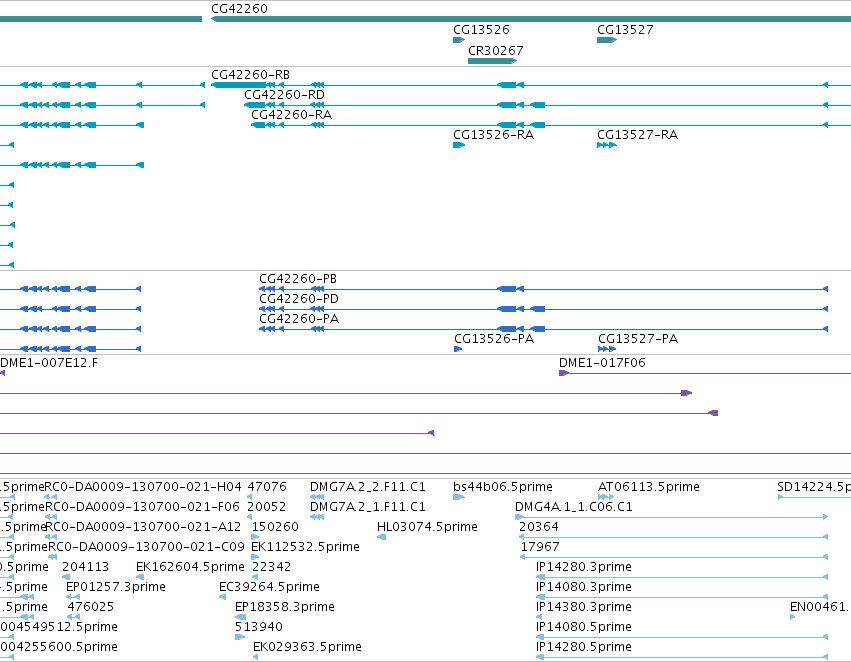
Task: Click the CG13526 gene arrow glyph
Action: 459,40
